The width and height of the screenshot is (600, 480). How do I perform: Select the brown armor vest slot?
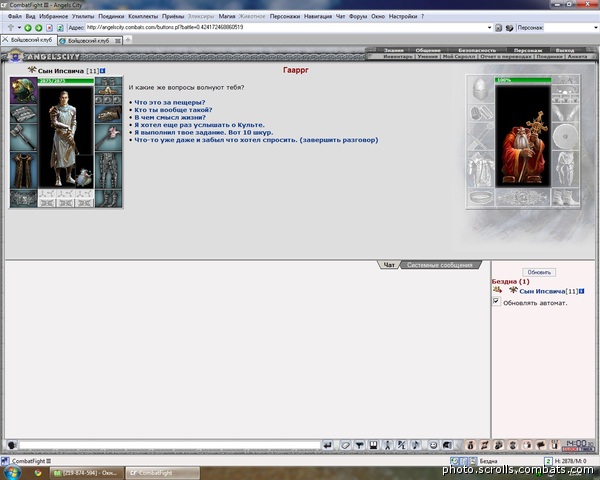24,170
